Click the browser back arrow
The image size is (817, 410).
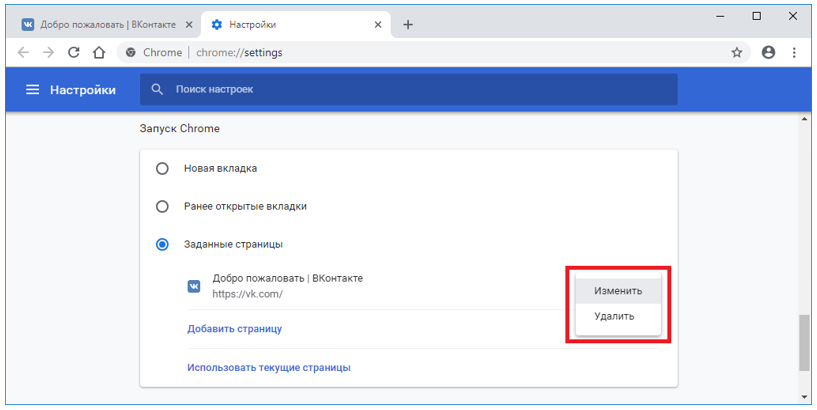point(23,53)
